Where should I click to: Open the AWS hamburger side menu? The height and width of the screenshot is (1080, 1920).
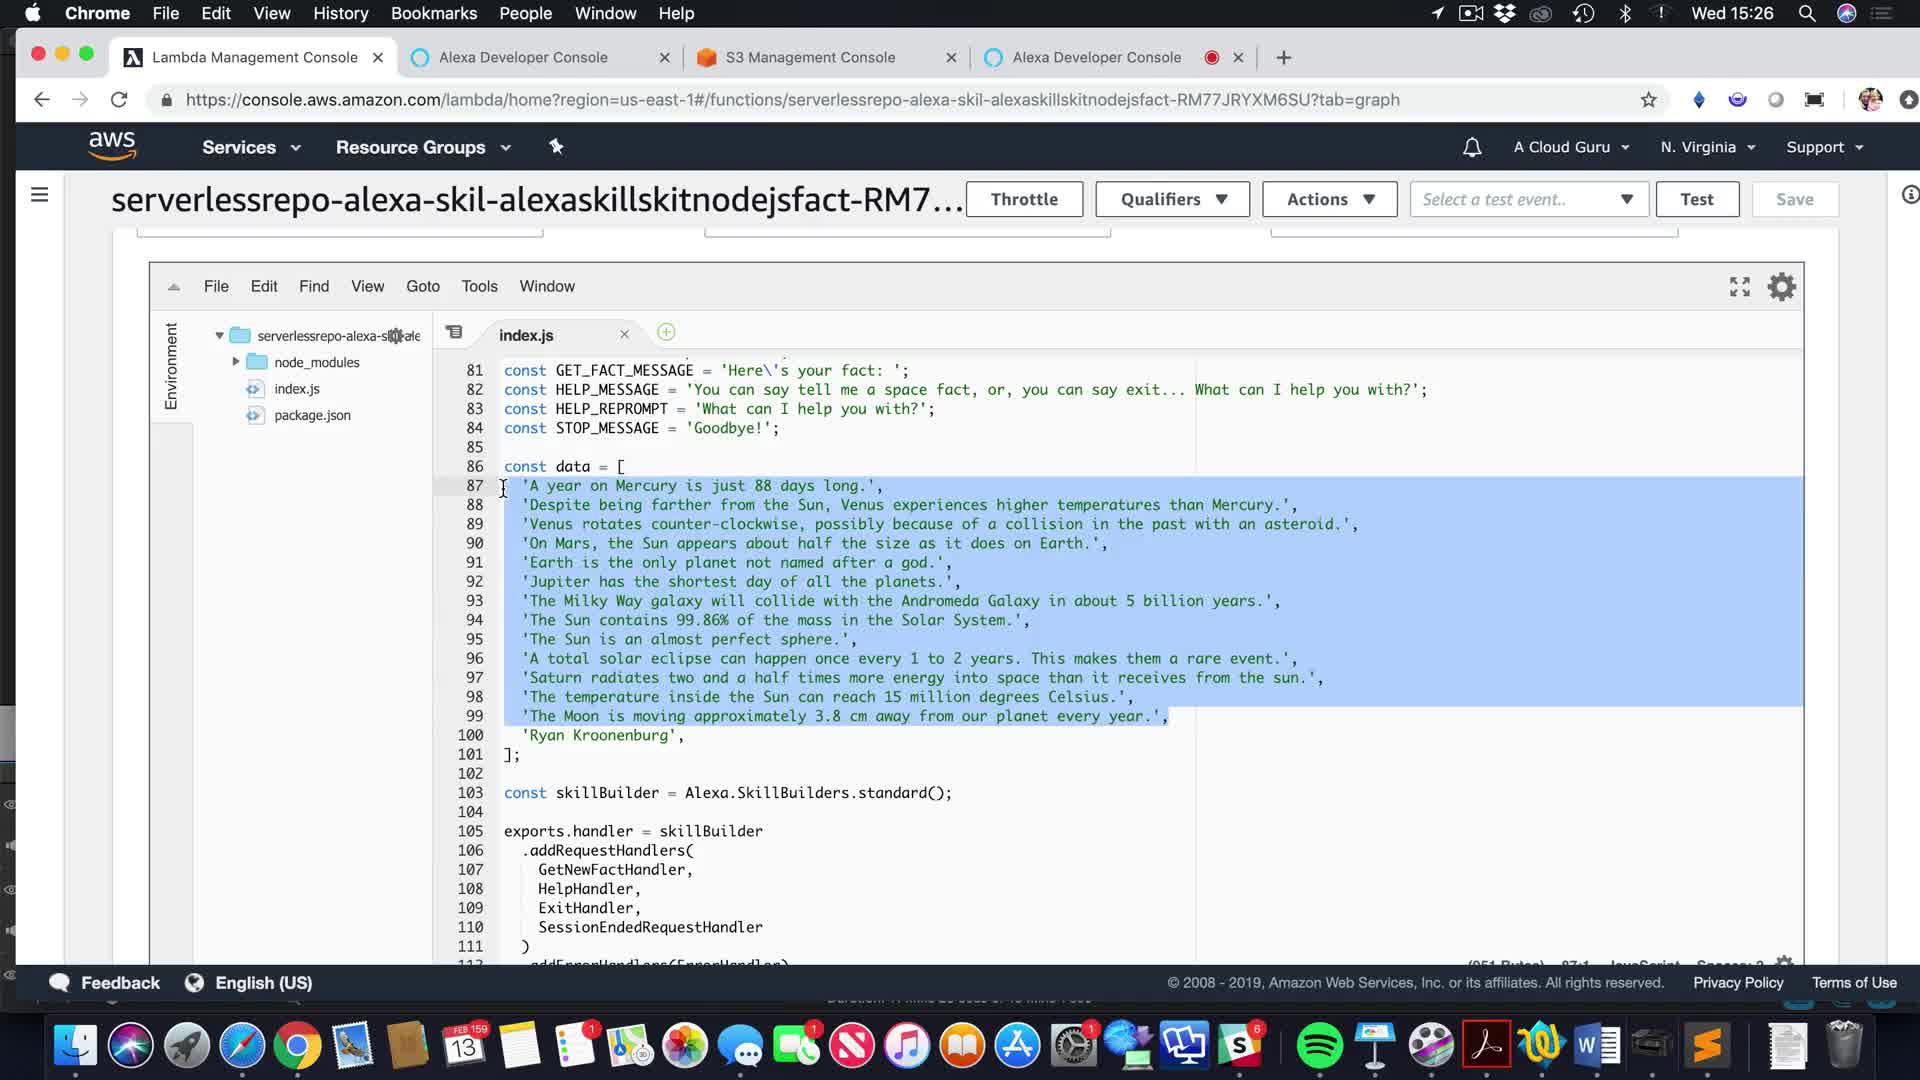(40, 195)
